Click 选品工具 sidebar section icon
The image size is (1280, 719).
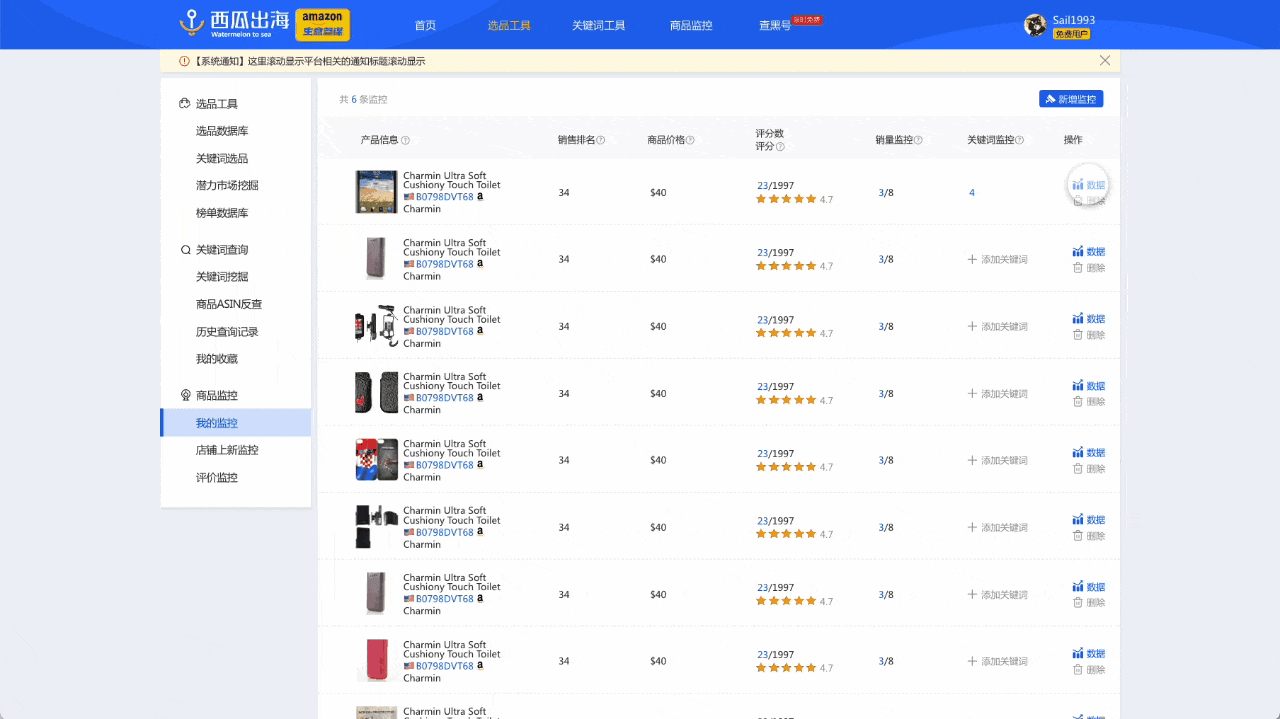click(x=185, y=104)
